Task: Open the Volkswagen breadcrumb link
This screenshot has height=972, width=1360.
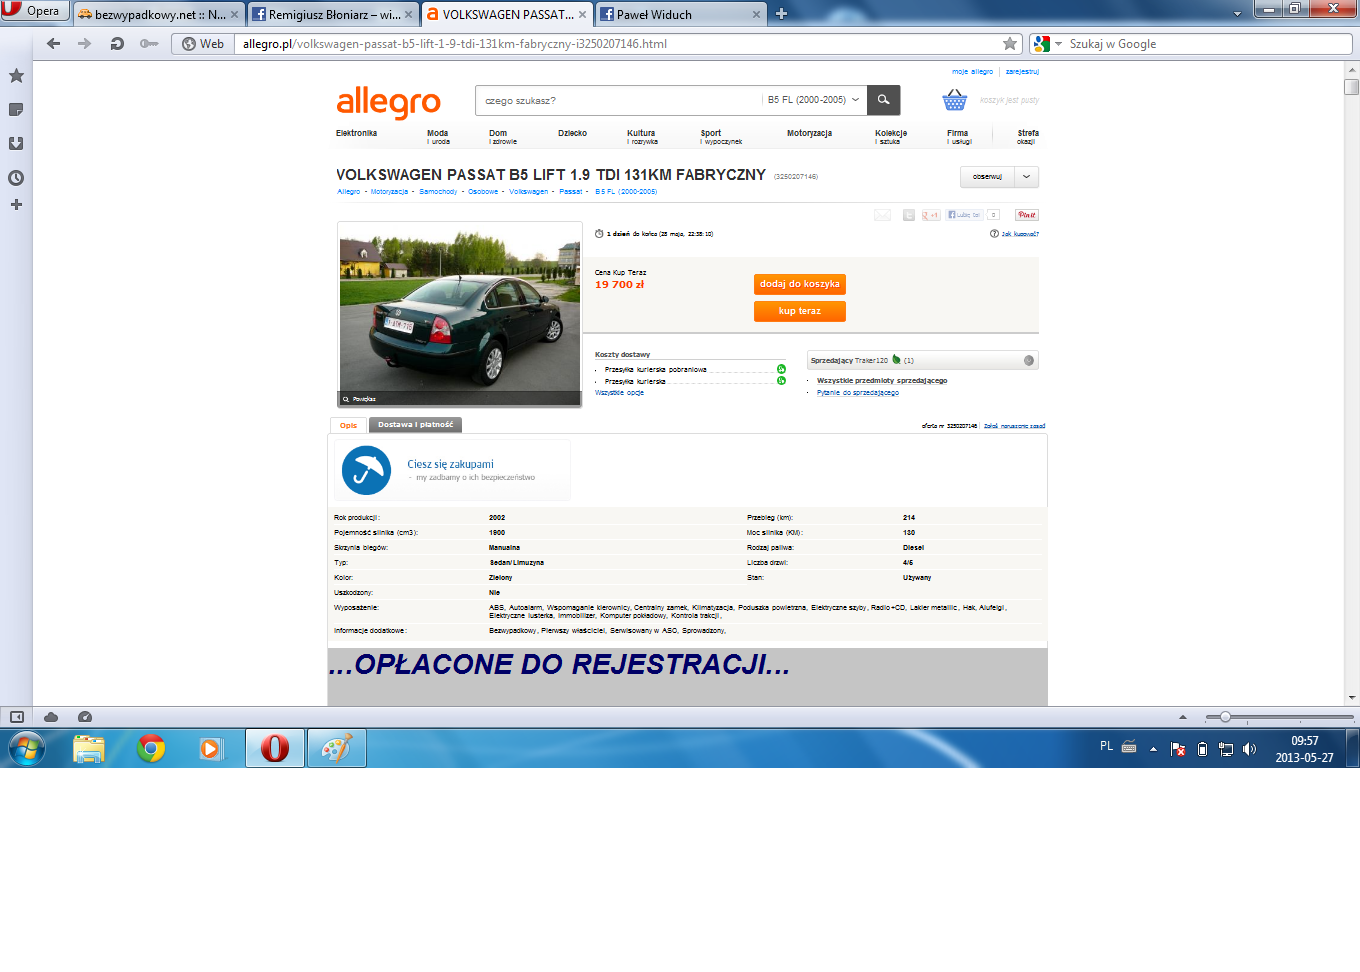Action: (x=528, y=192)
